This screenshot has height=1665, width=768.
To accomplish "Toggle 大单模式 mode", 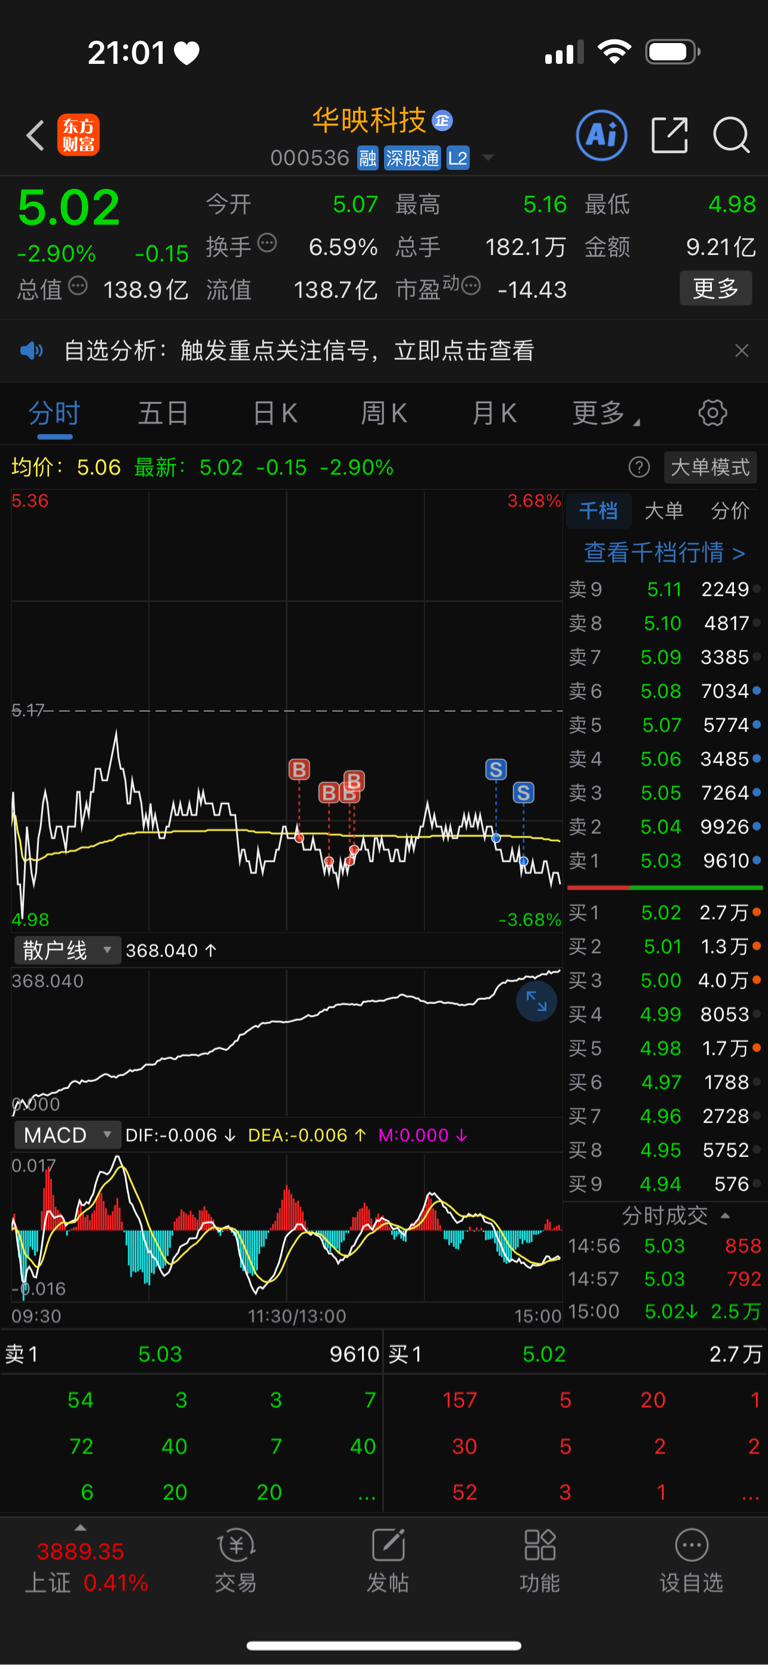I will [710, 467].
